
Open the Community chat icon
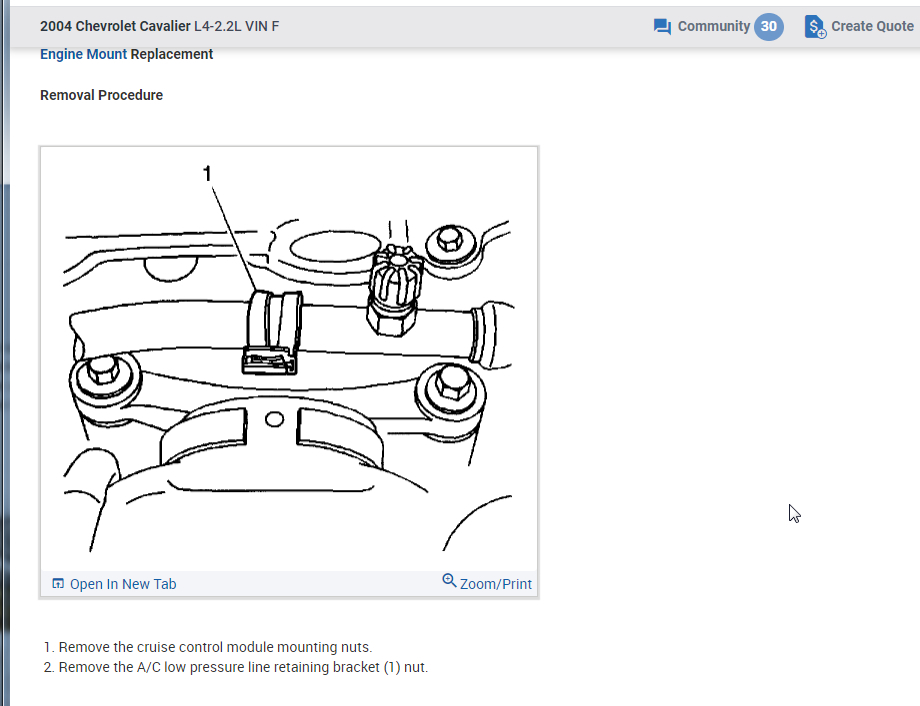[x=662, y=27]
